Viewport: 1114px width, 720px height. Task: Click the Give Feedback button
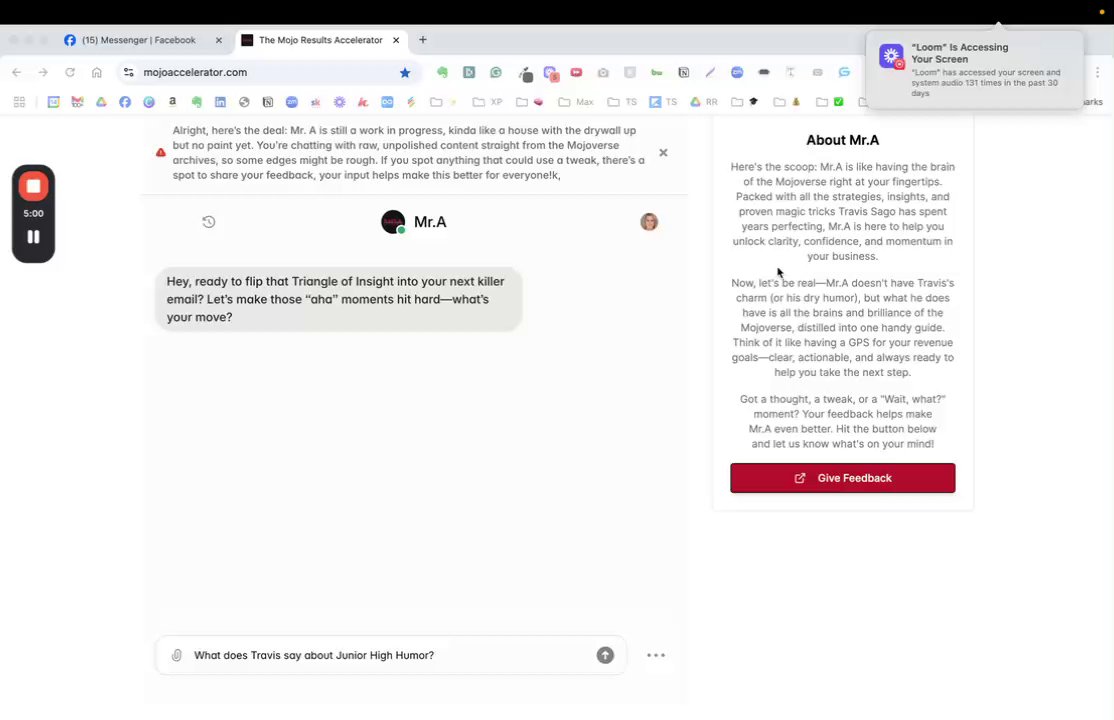point(843,478)
